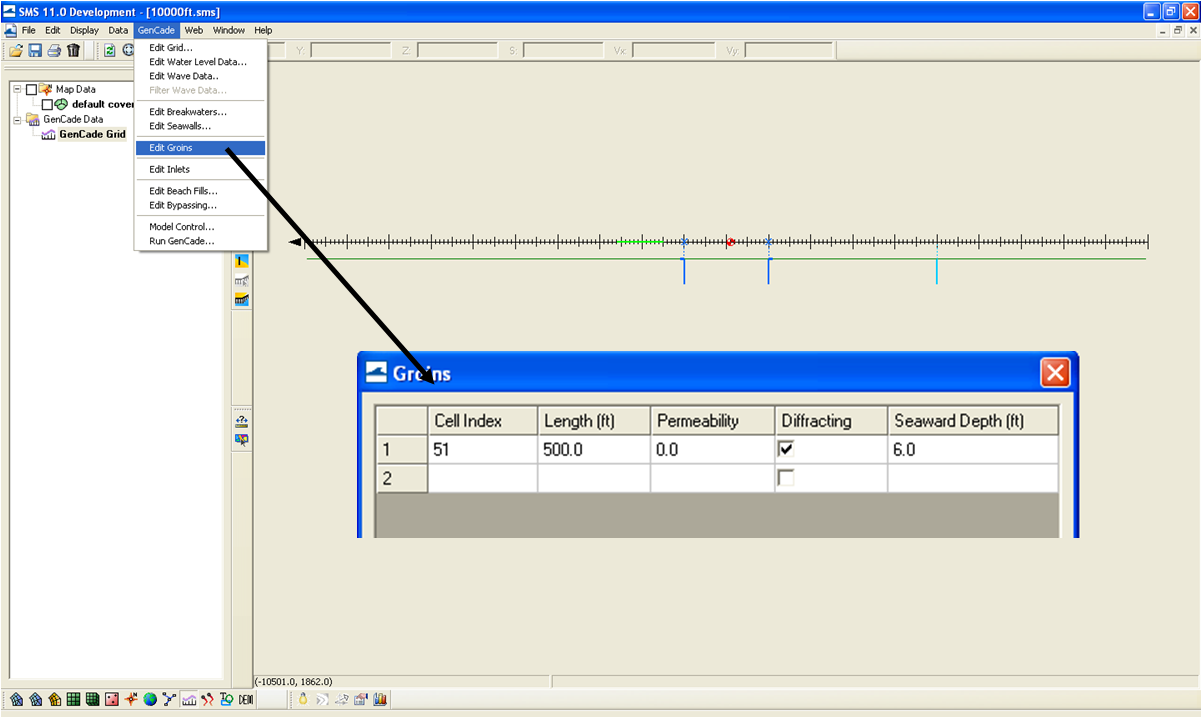The width and height of the screenshot is (1202, 718).
Task: Select the GIS module globe icon
Action: pos(150,700)
